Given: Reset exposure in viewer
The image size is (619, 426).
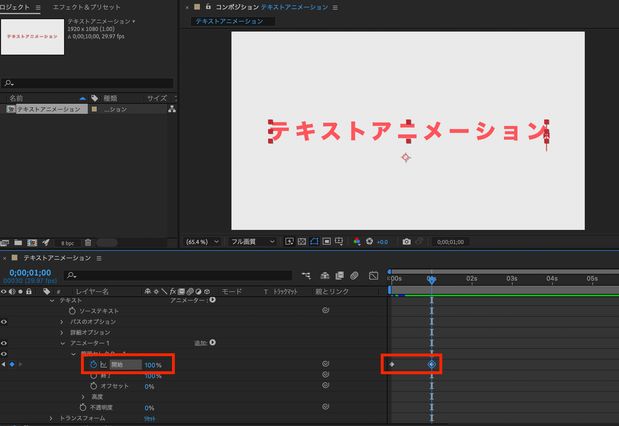Looking at the screenshot, I should click(x=370, y=241).
